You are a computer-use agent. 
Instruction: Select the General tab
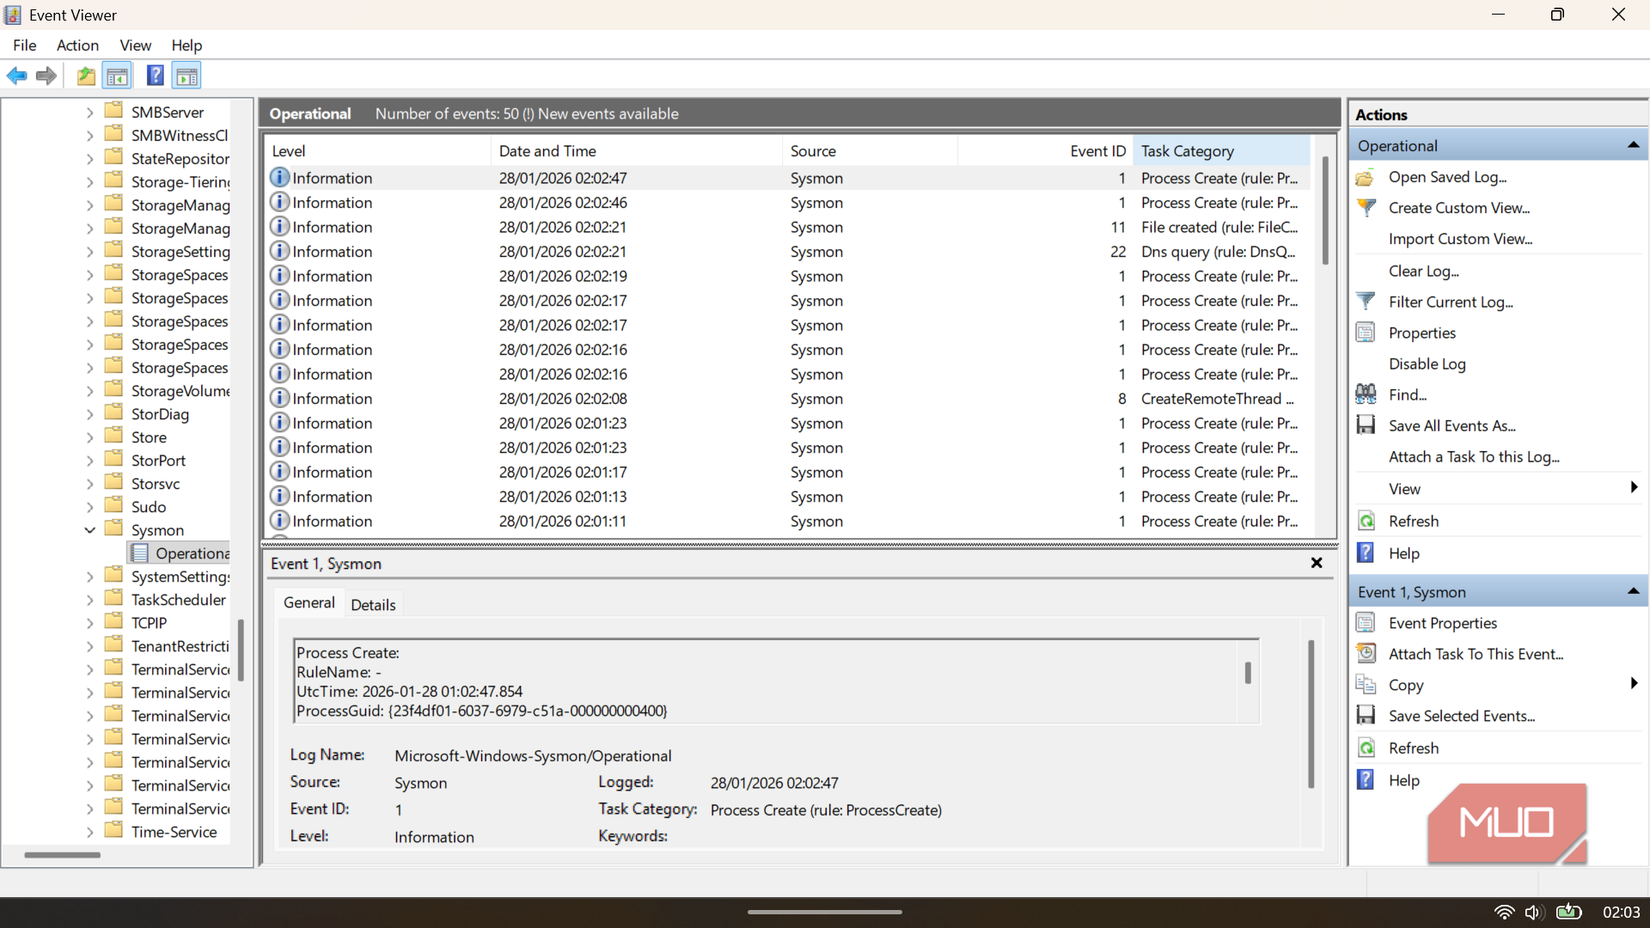(309, 603)
